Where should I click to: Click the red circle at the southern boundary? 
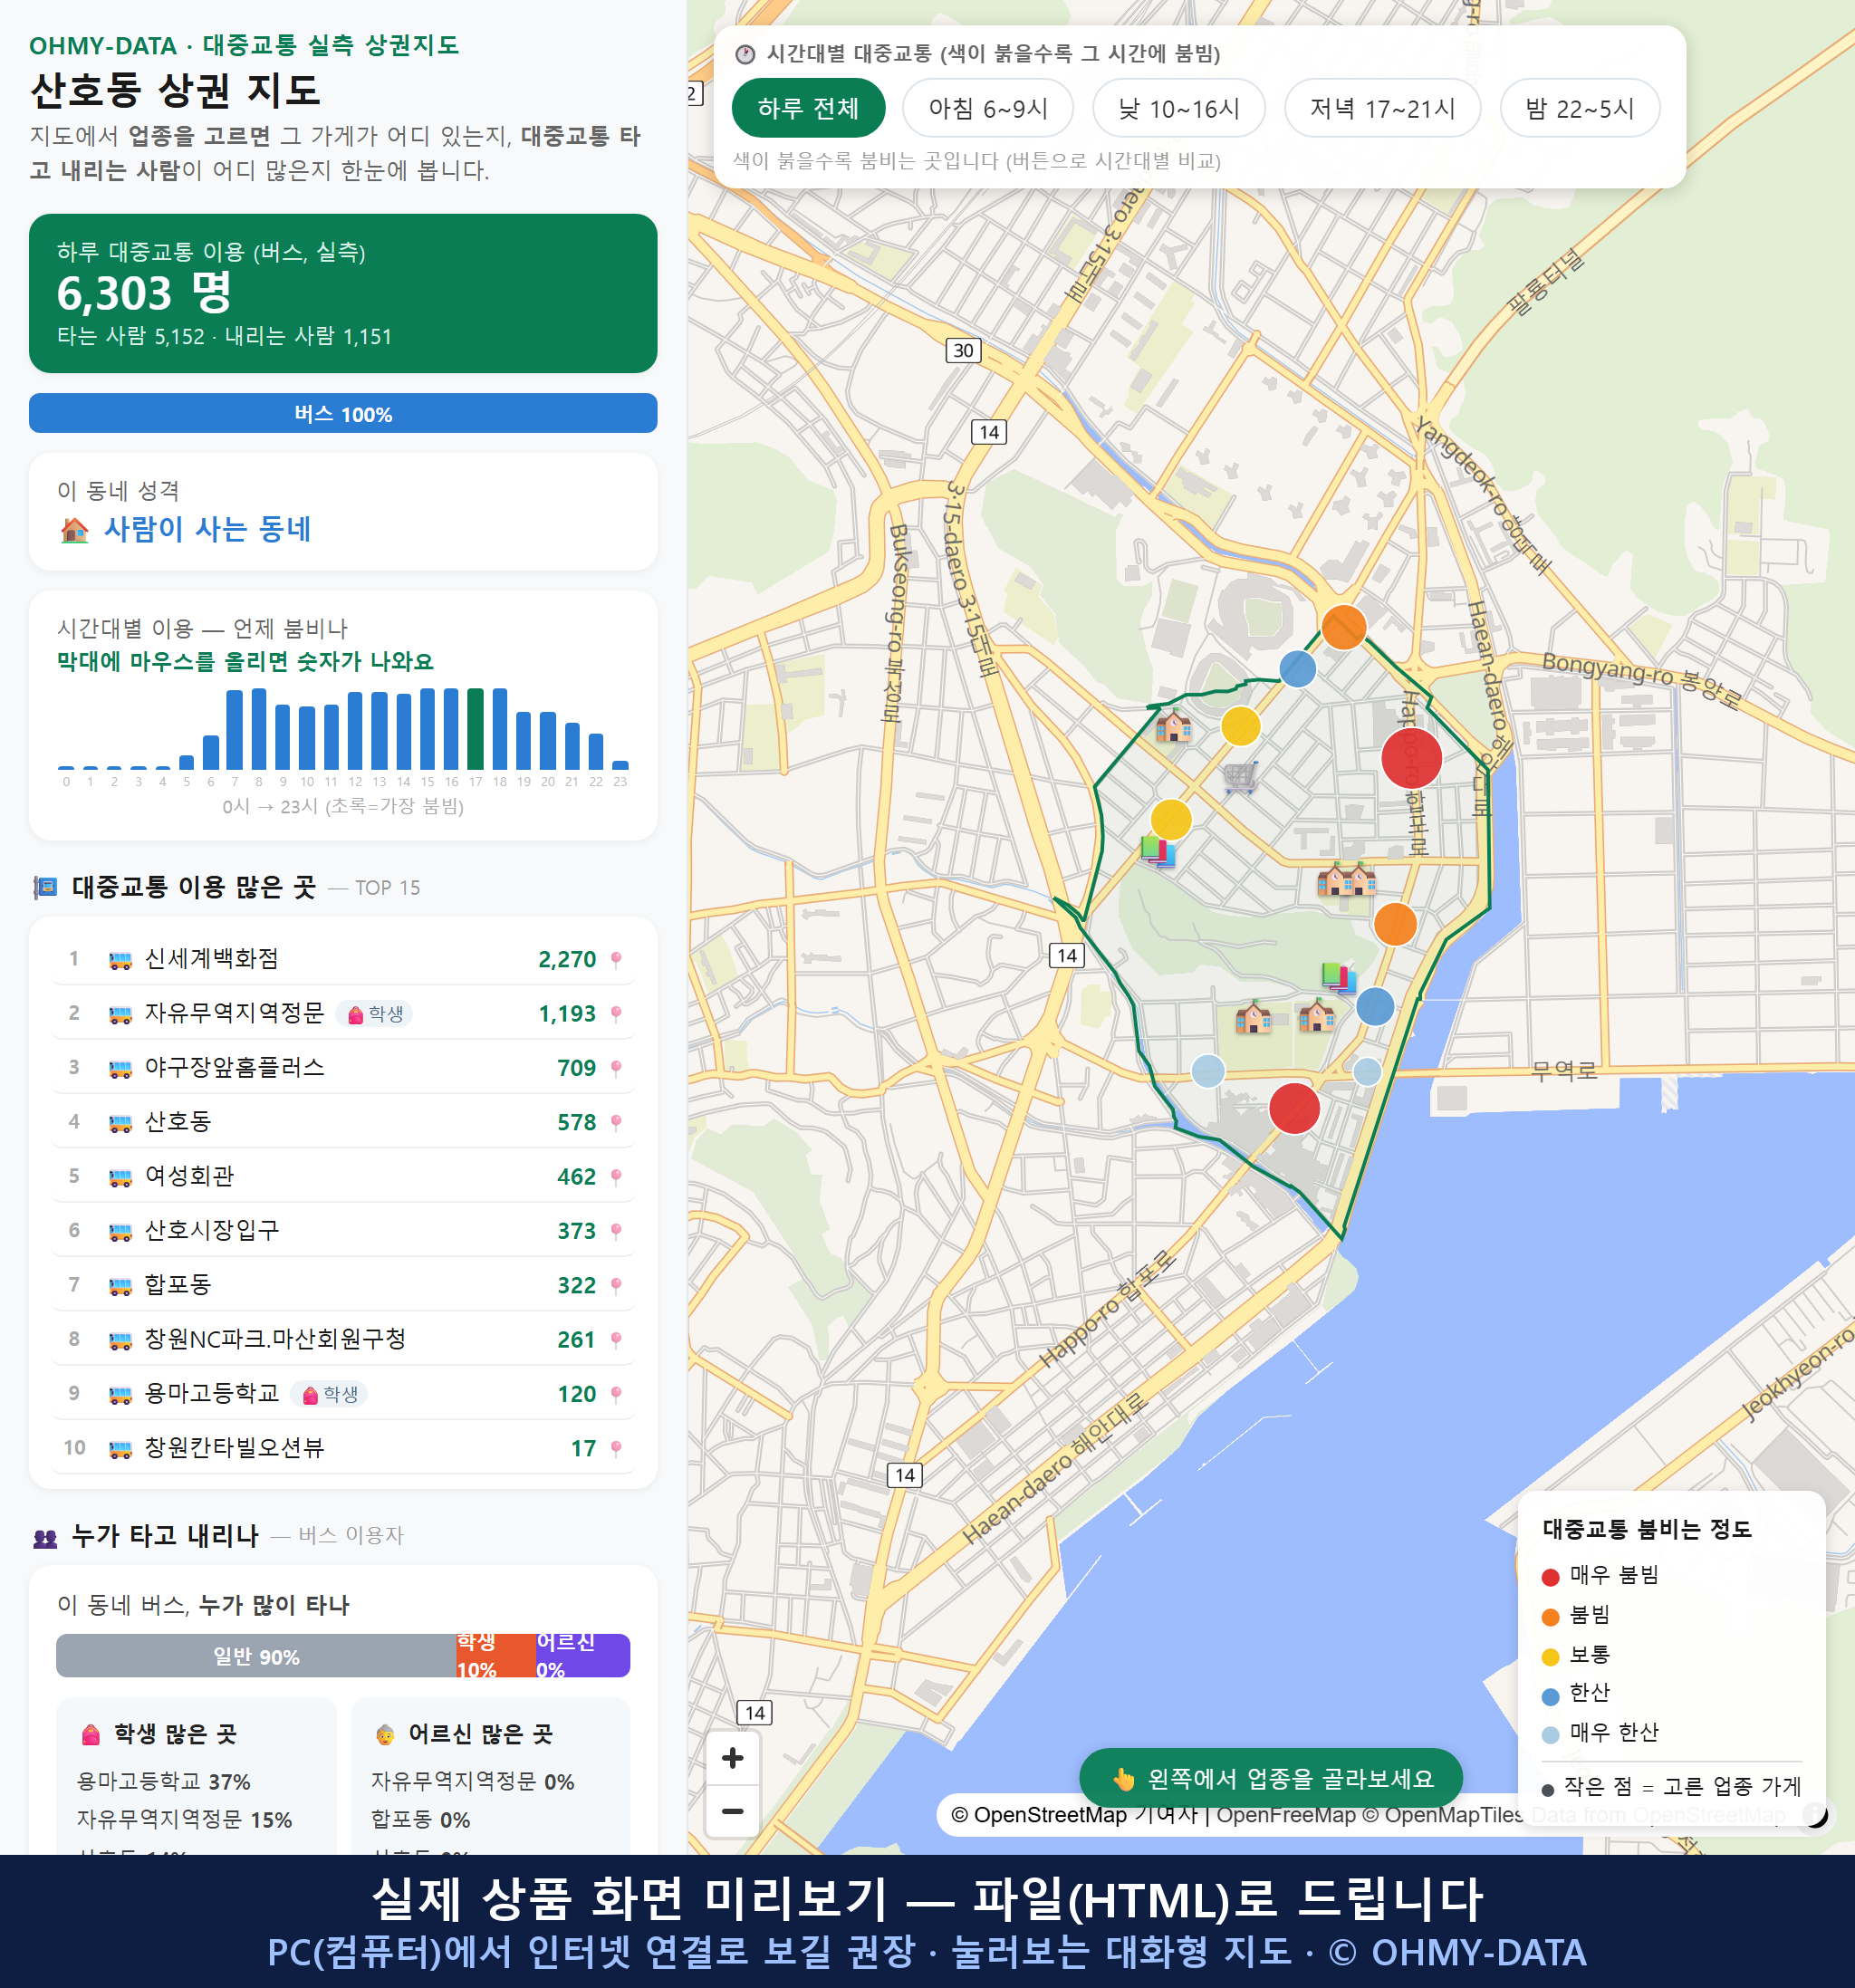click(x=1294, y=1108)
